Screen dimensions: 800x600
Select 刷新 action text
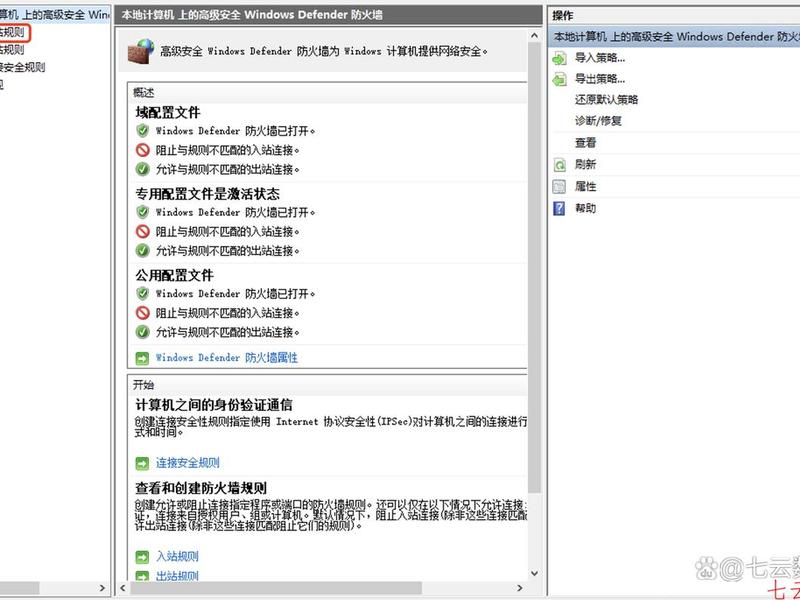586,165
